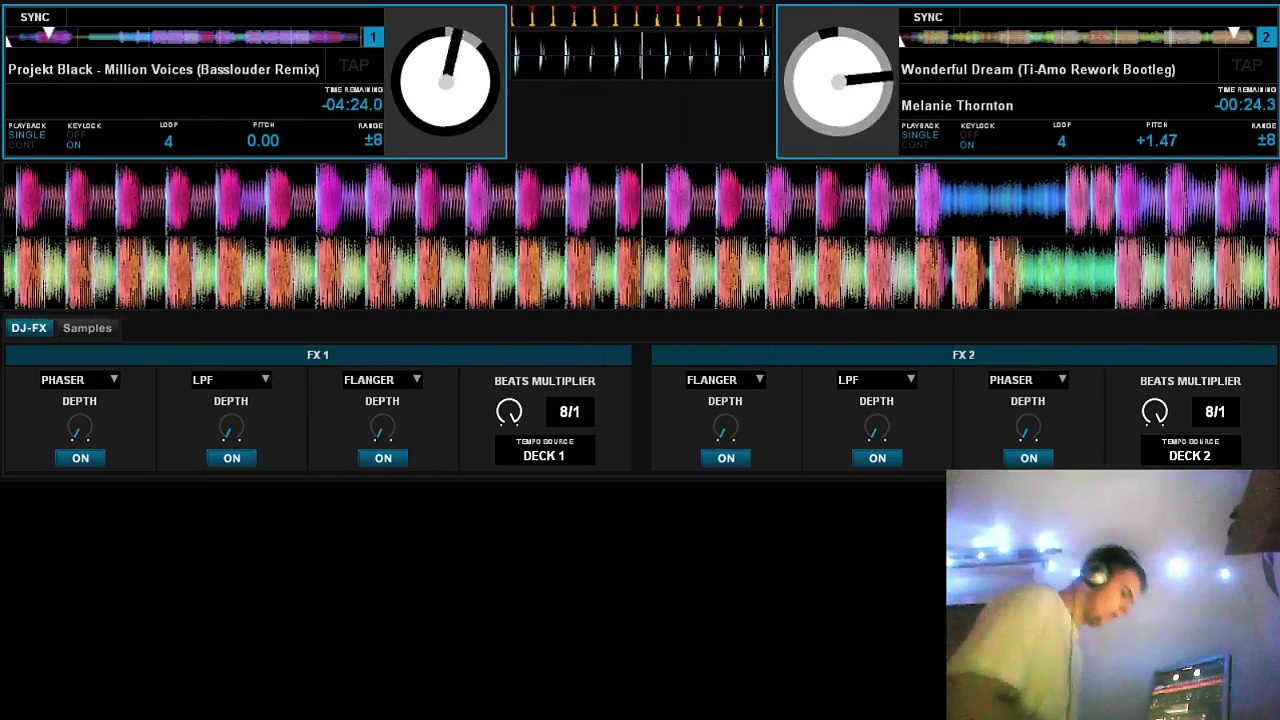This screenshot has width=1280, height=720.
Task: Click the deck number 2 badge
Action: pos(1266,38)
